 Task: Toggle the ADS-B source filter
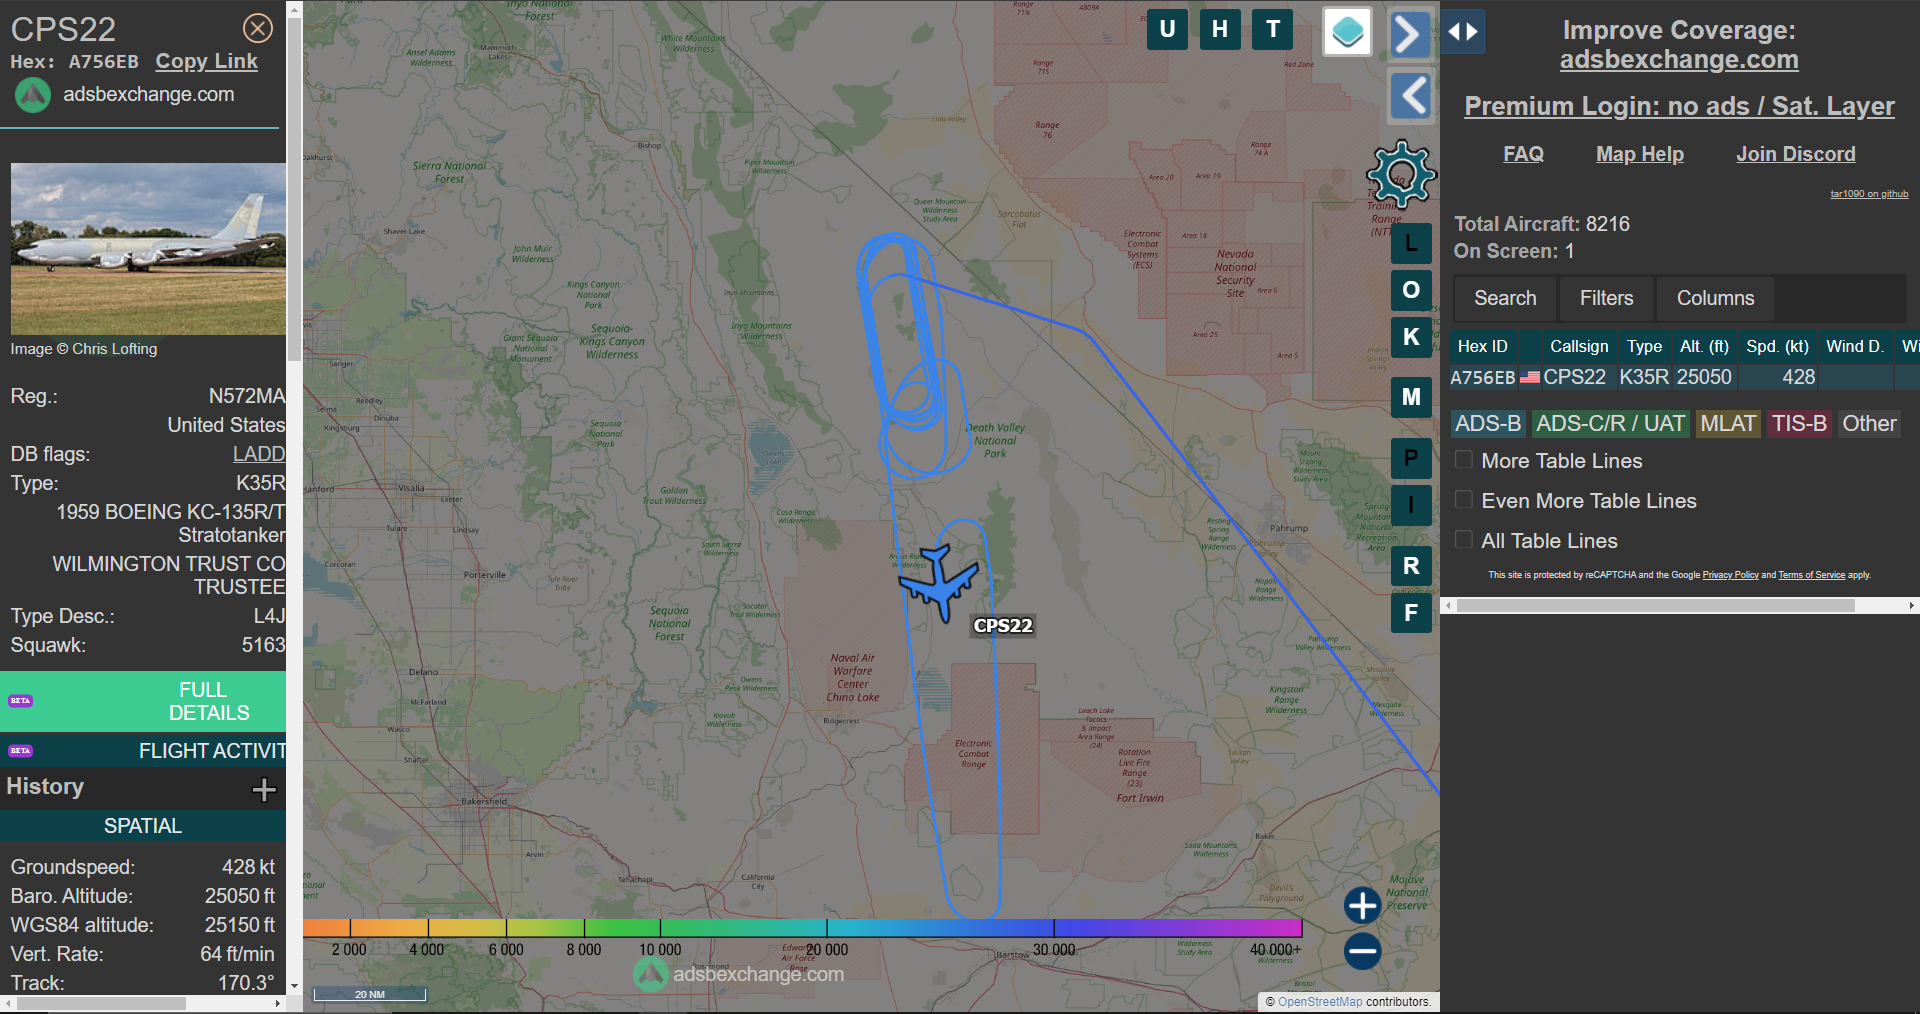pyautogui.click(x=1488, y=424)
